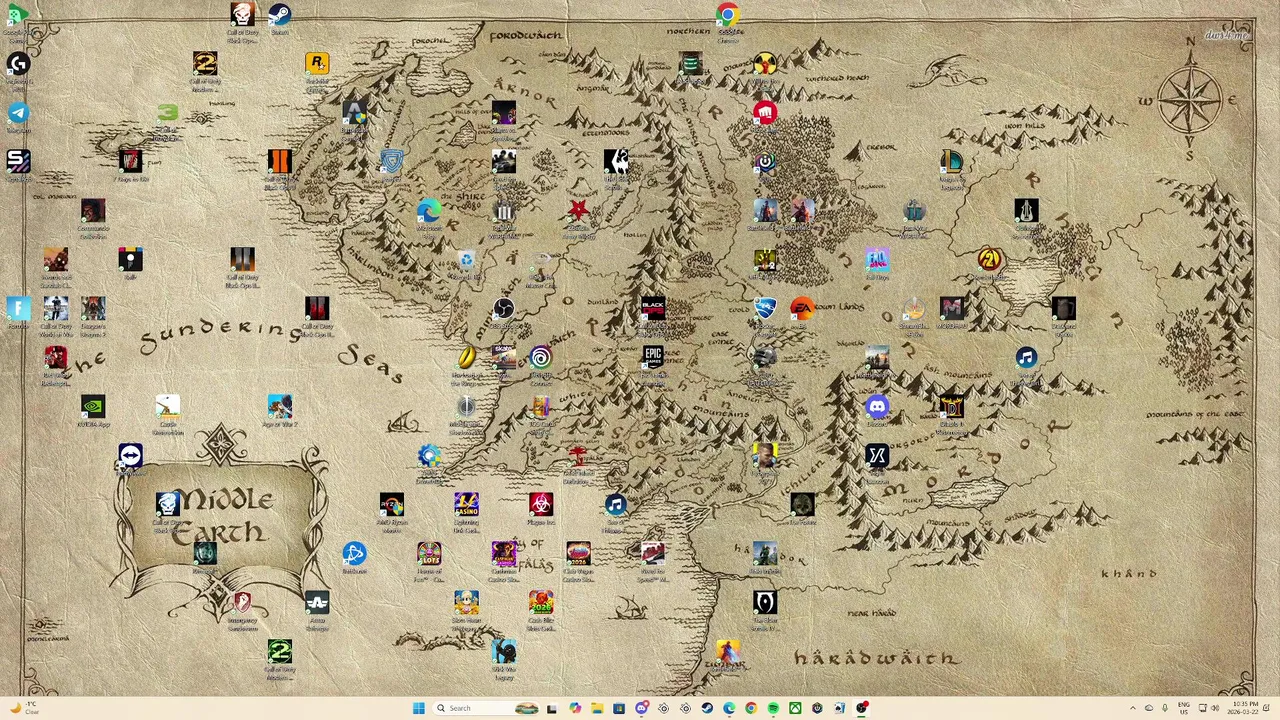Screen dimensions: 1280x720
Task: Select the EA app icon
Action: (802, 308)
